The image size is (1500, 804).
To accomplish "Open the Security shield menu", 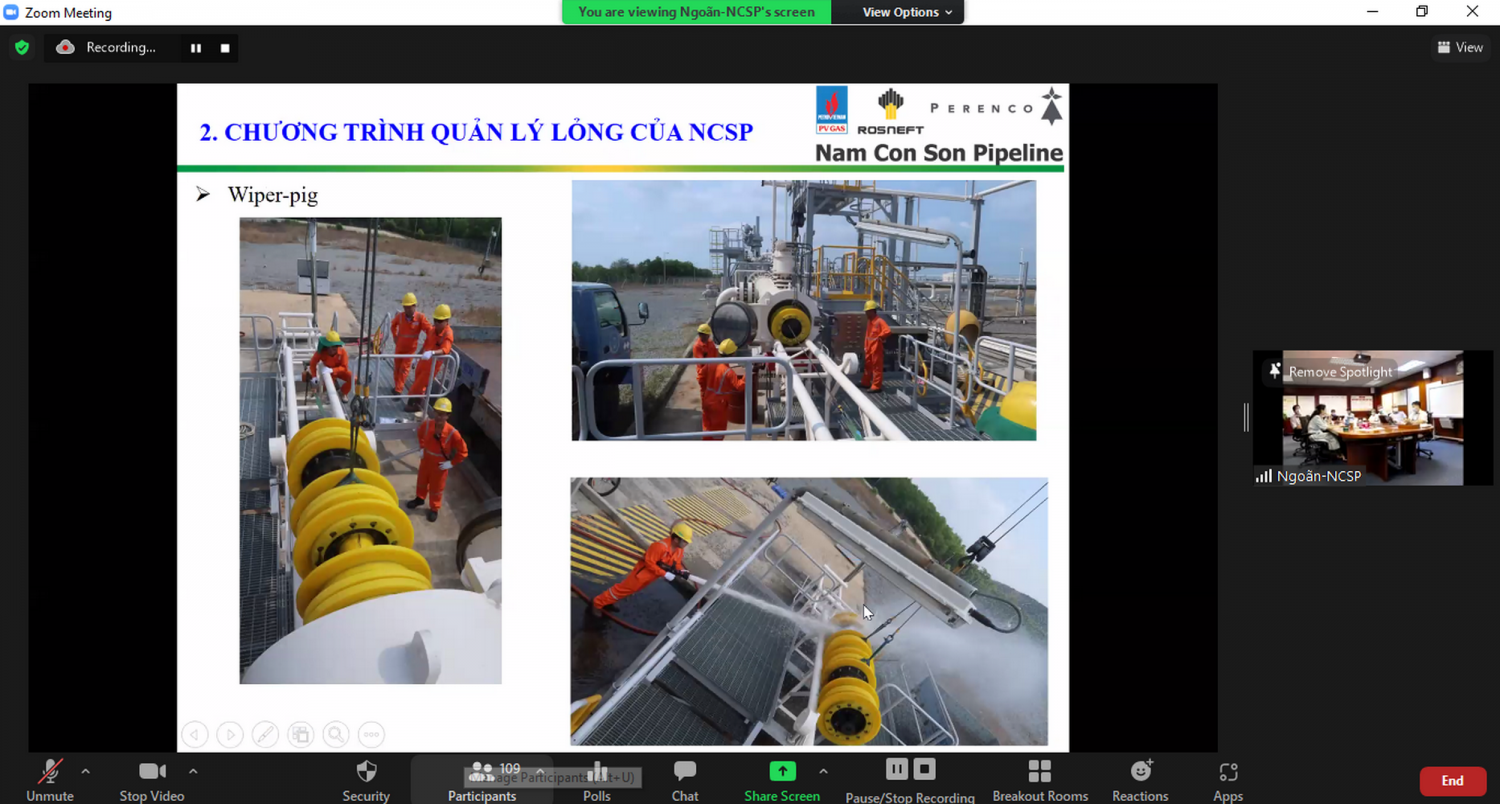I will pyautogui.click(x=366, y=780).
